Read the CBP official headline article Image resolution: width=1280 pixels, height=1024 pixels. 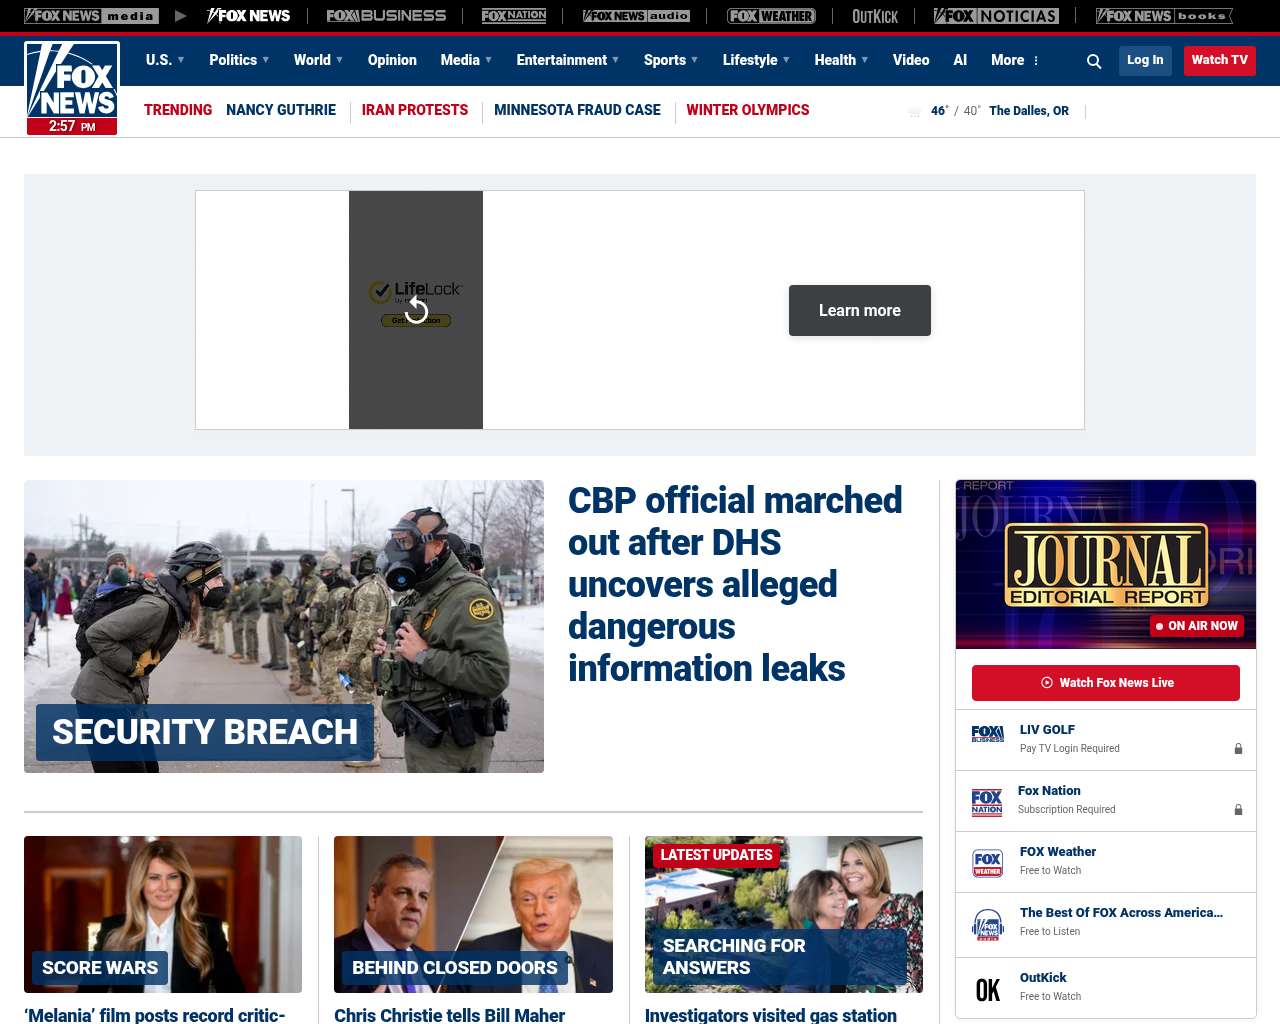click(735, 584)
